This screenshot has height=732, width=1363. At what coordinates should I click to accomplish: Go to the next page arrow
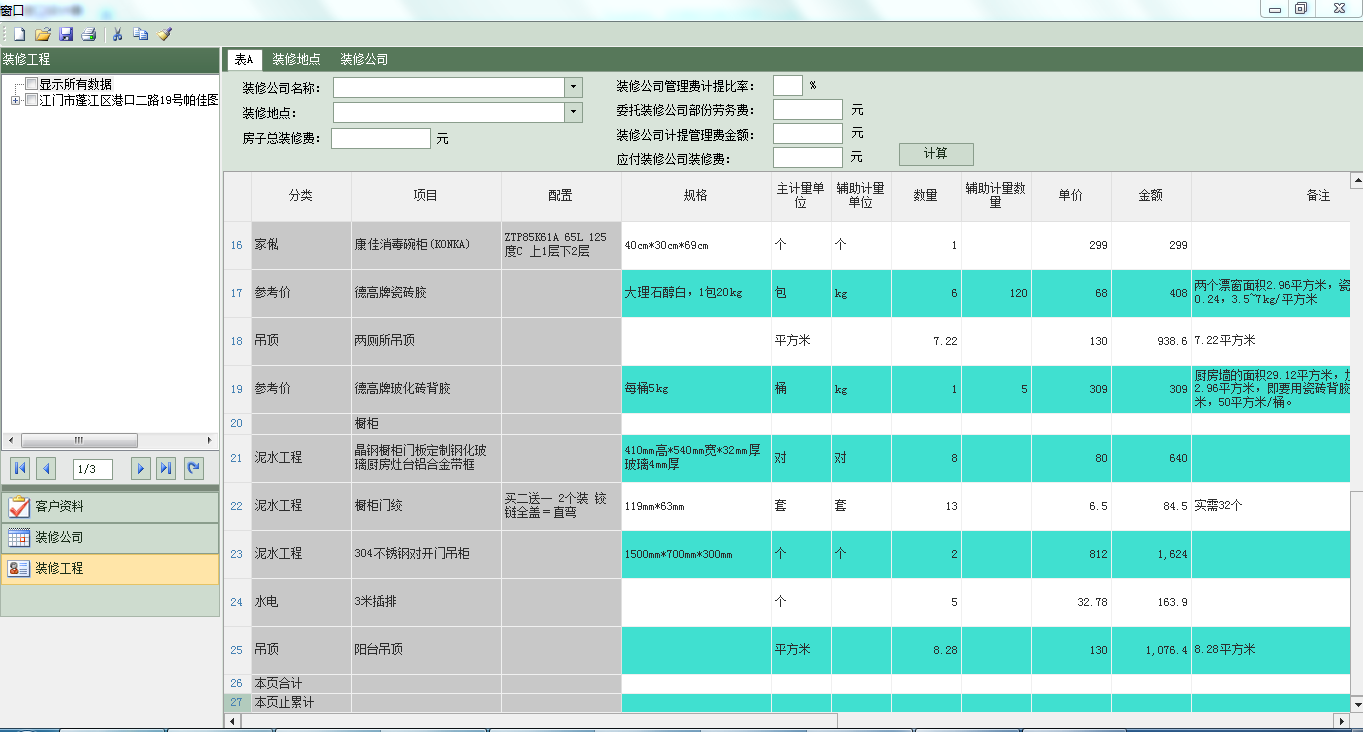141,468
